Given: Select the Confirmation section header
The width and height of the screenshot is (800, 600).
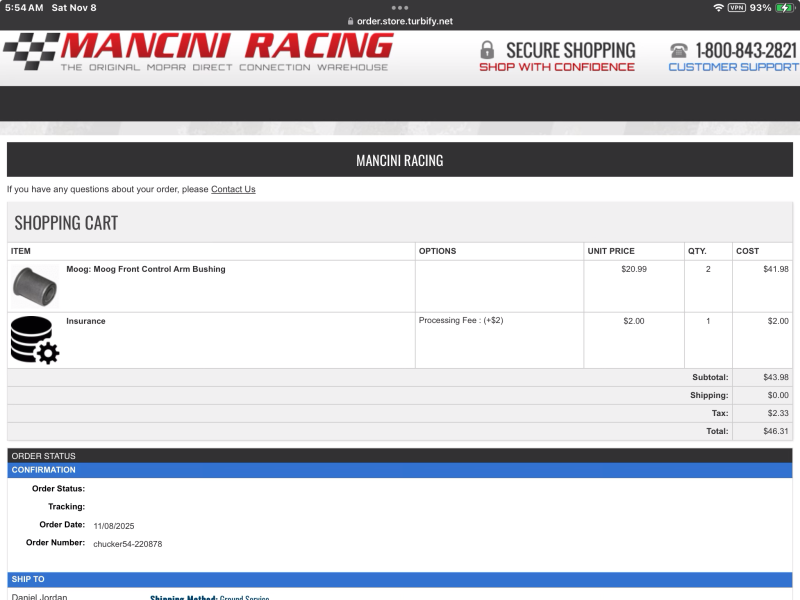Looking at the screenshot, I should pos(44,470).
